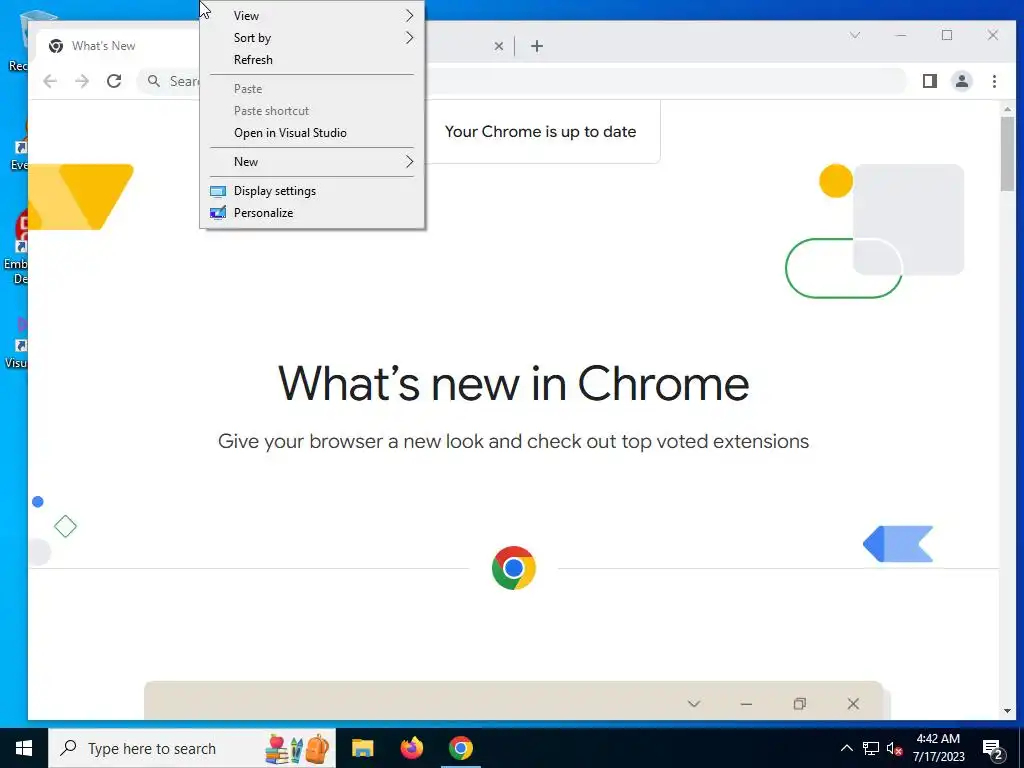Image resolution: width=1024 pixels, height=768 pixels.
Task: Show hidden system tray icons
Action: point(846,748)
